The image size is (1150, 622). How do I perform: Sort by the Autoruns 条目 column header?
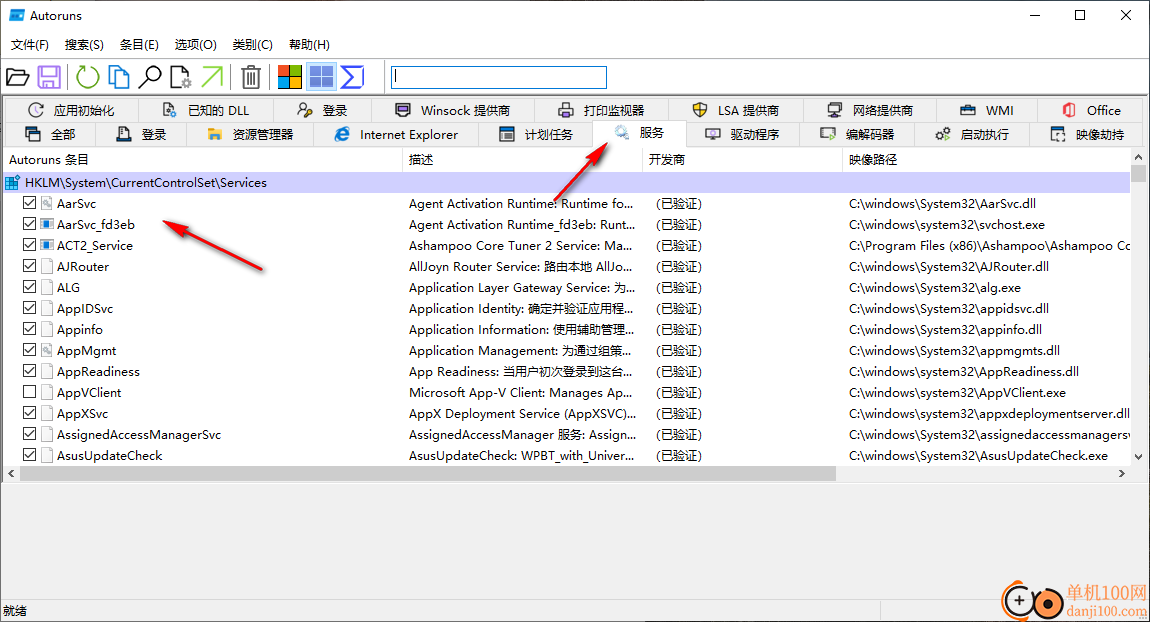(x=203, y=159)
